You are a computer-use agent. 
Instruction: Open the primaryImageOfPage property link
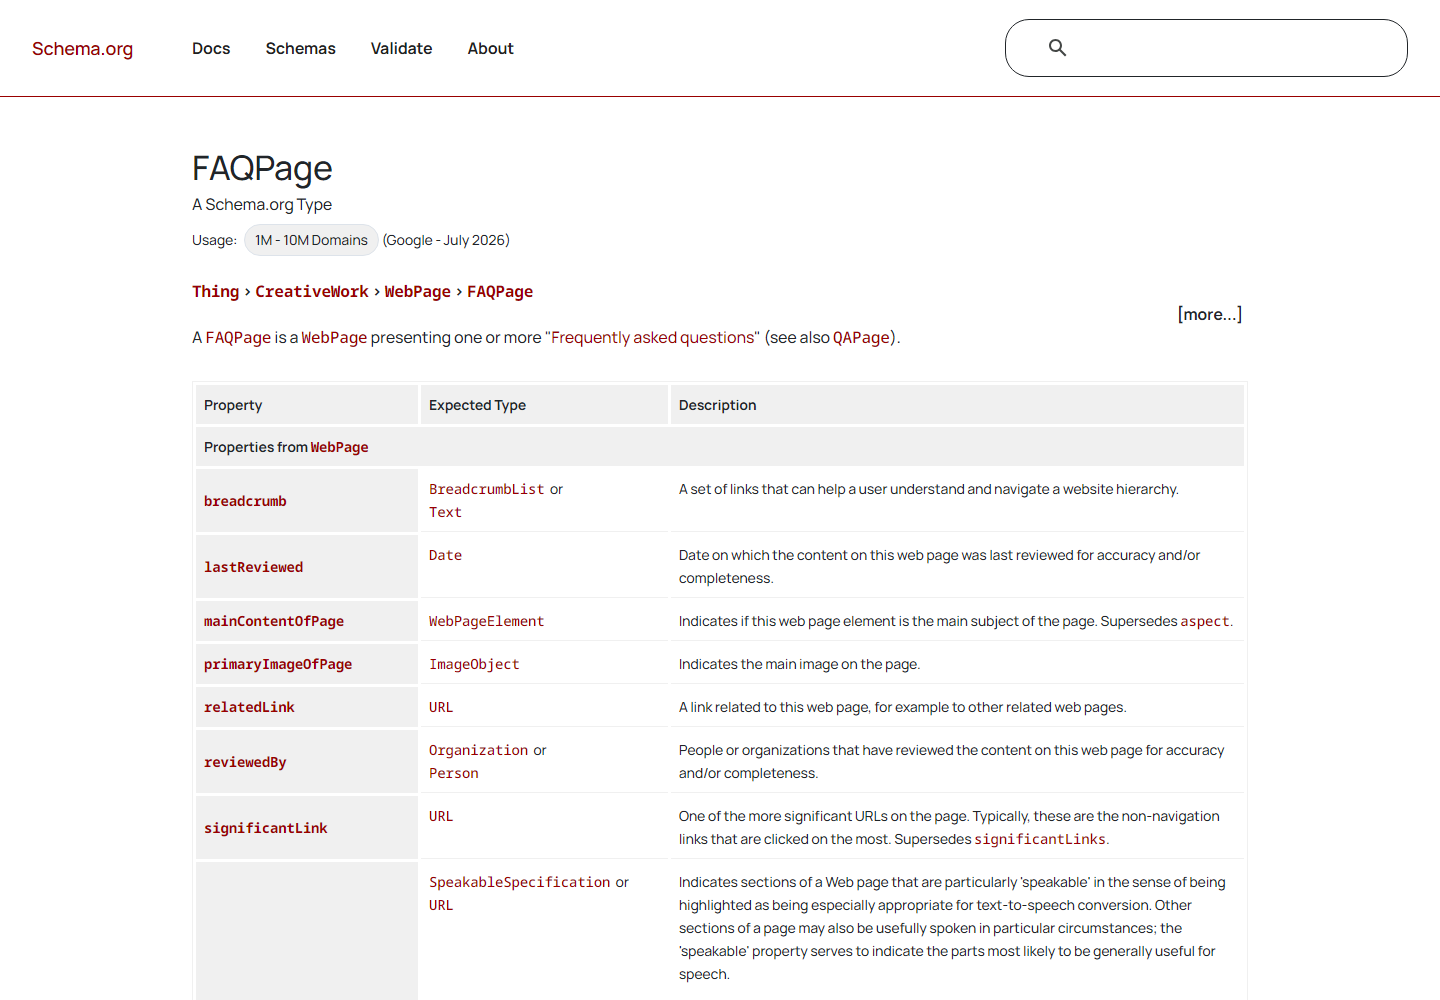278,664
